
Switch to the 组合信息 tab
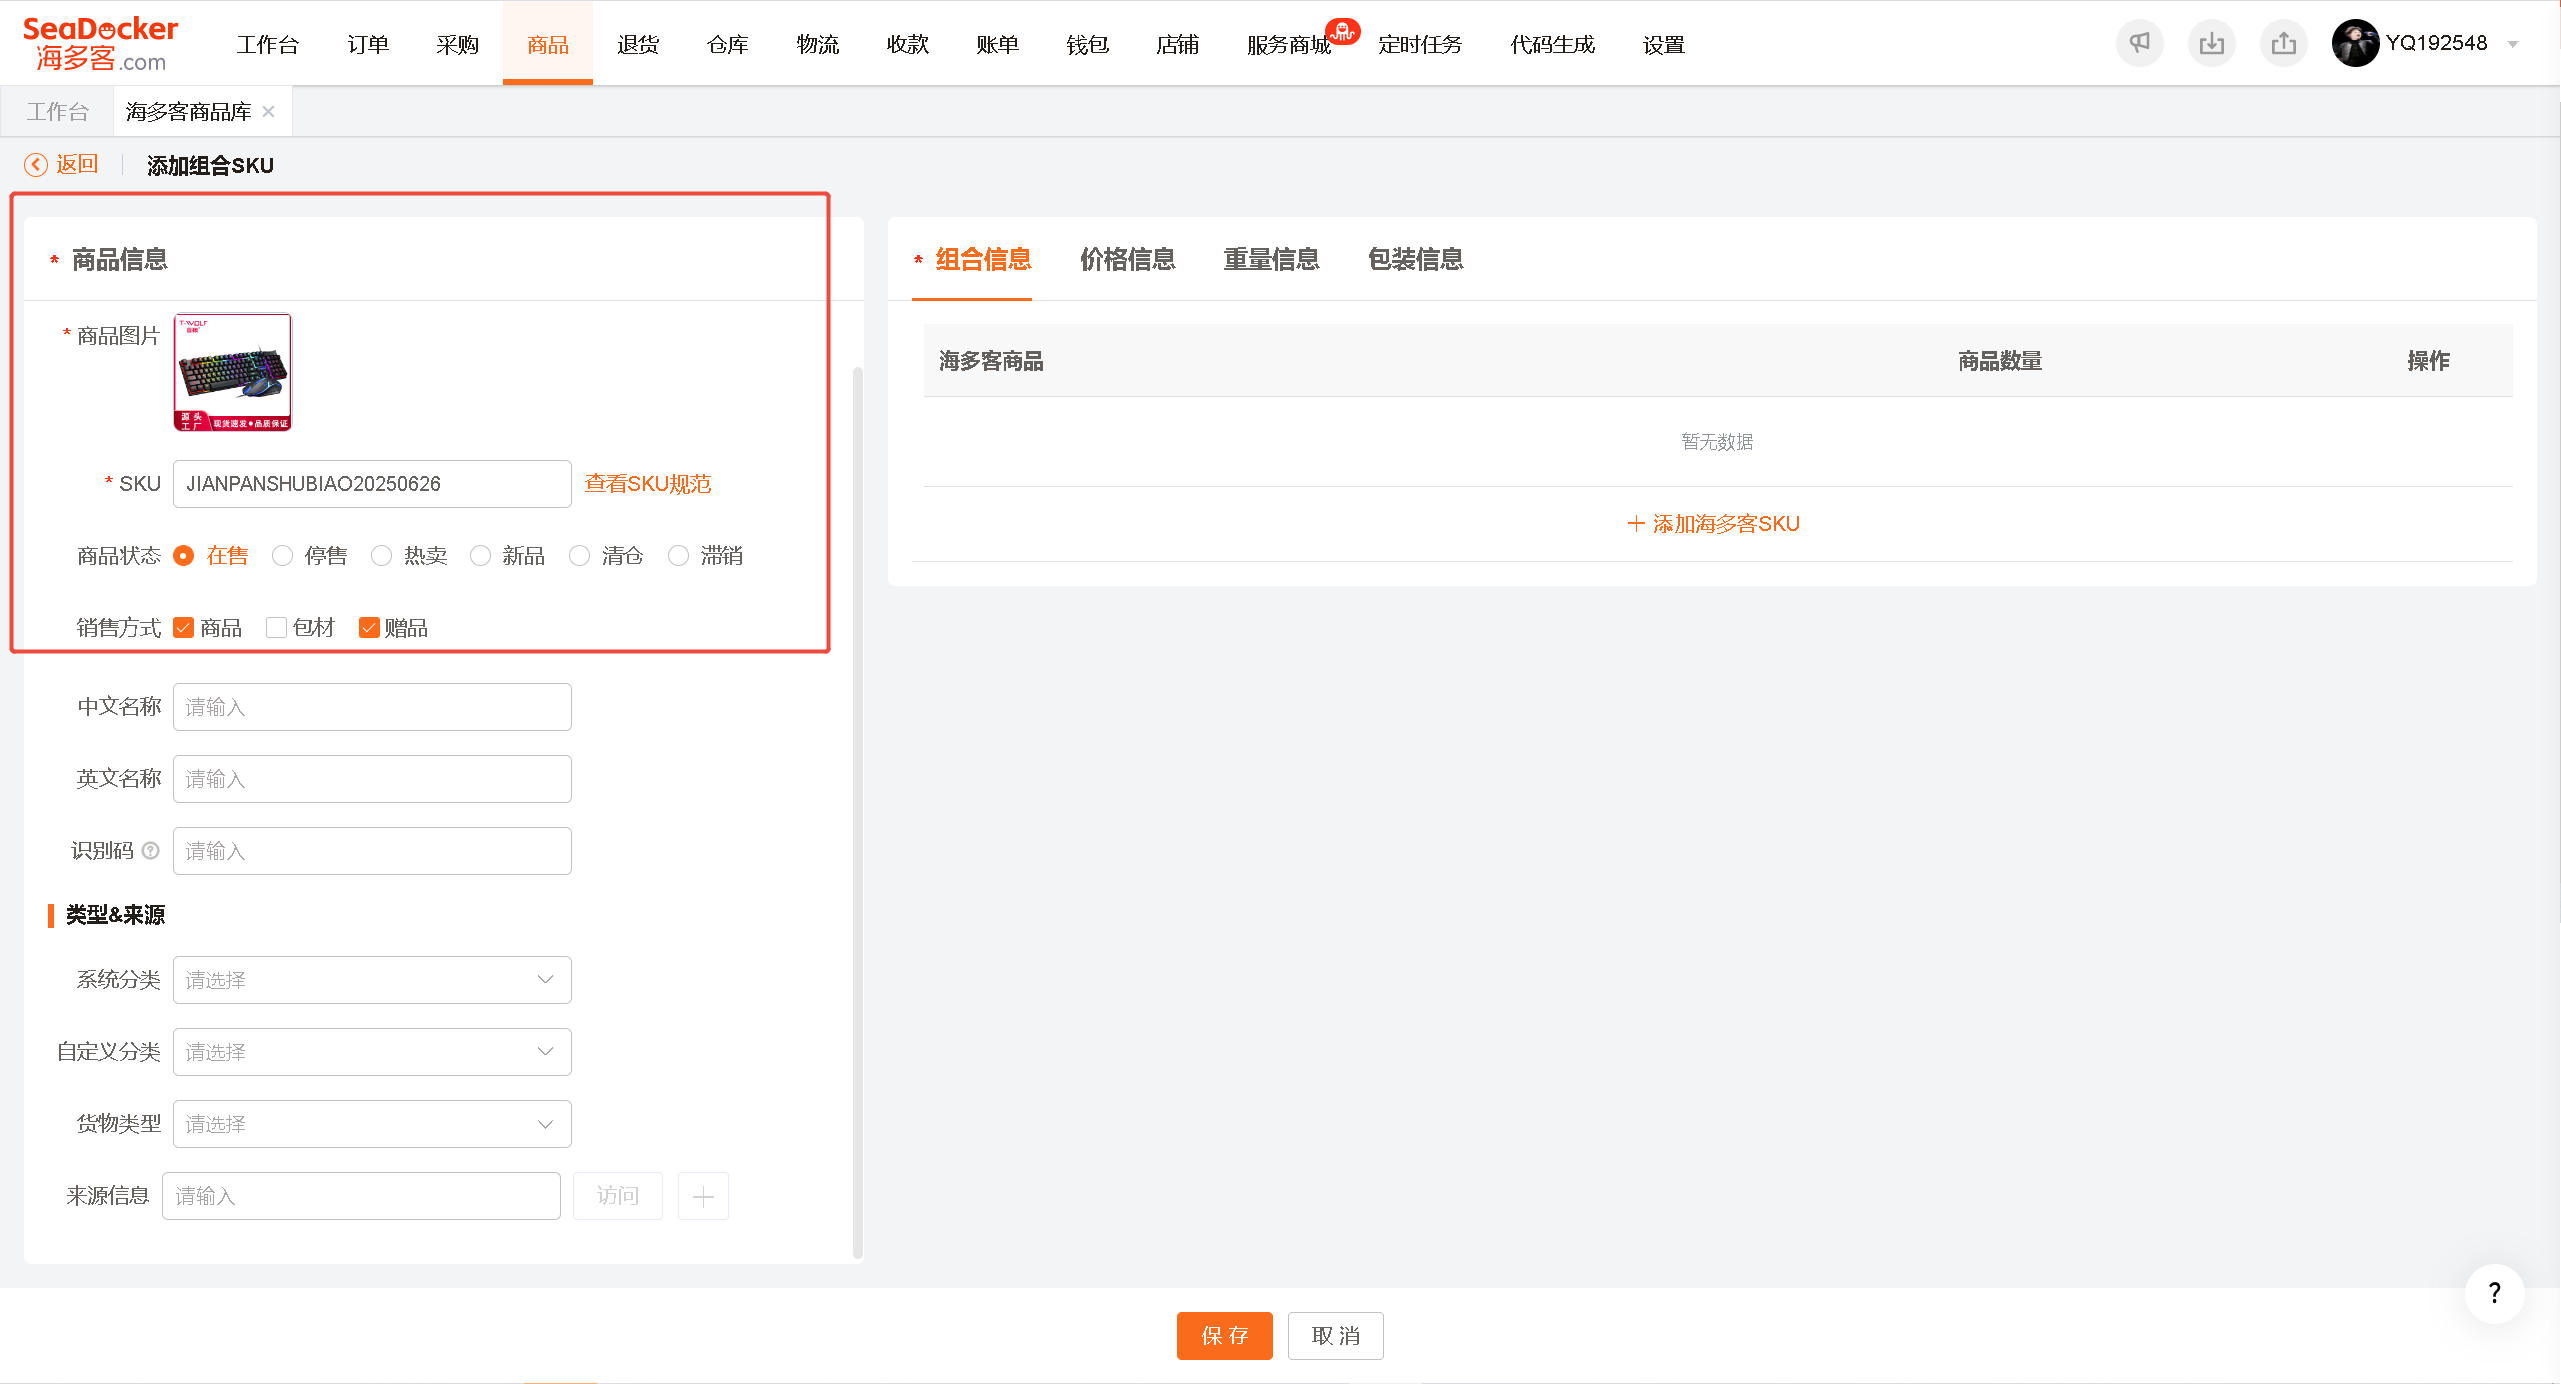pyautogui.click(x=983, y=260)
